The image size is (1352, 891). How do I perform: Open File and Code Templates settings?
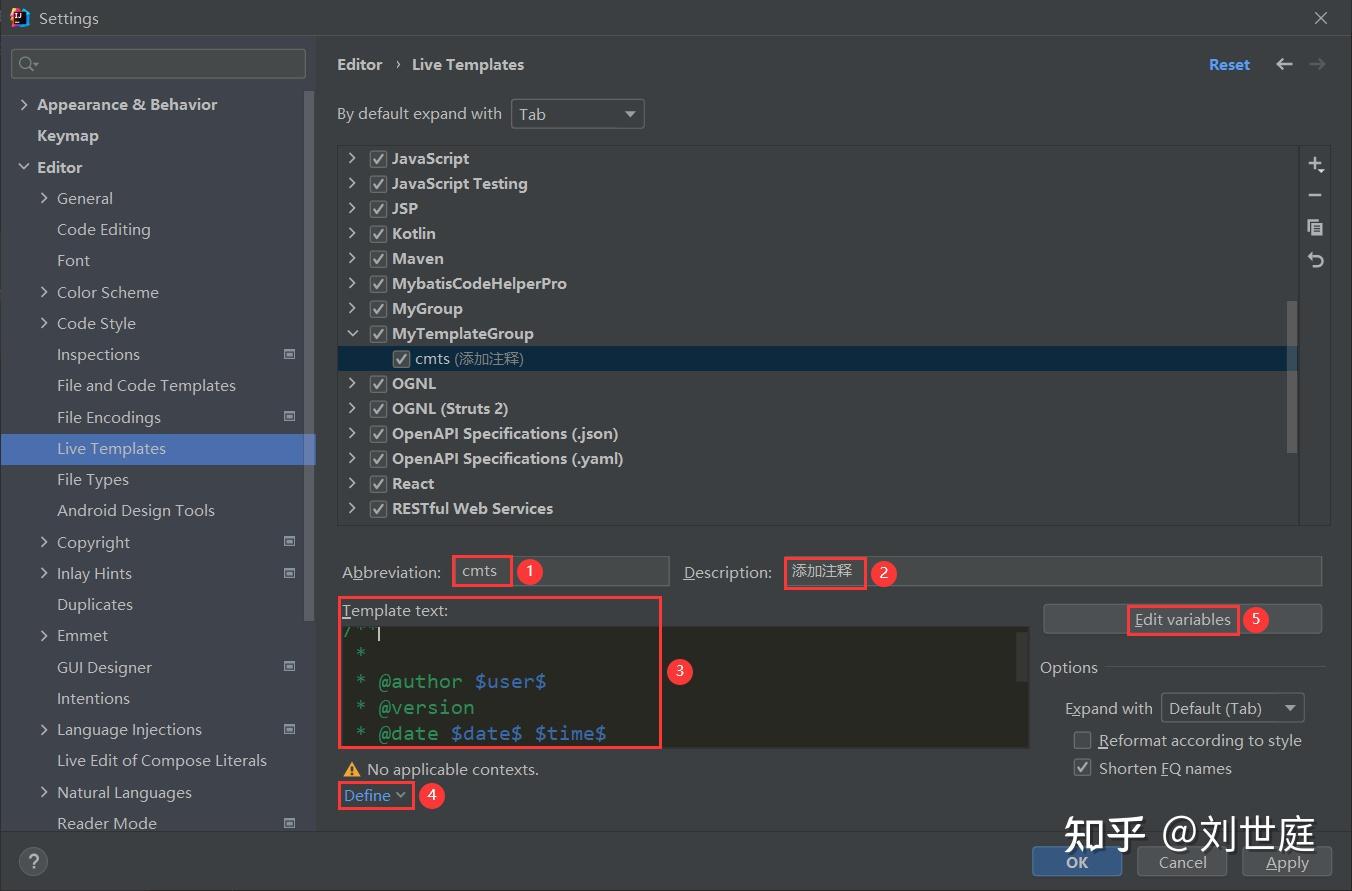click(x=146, y=385)
